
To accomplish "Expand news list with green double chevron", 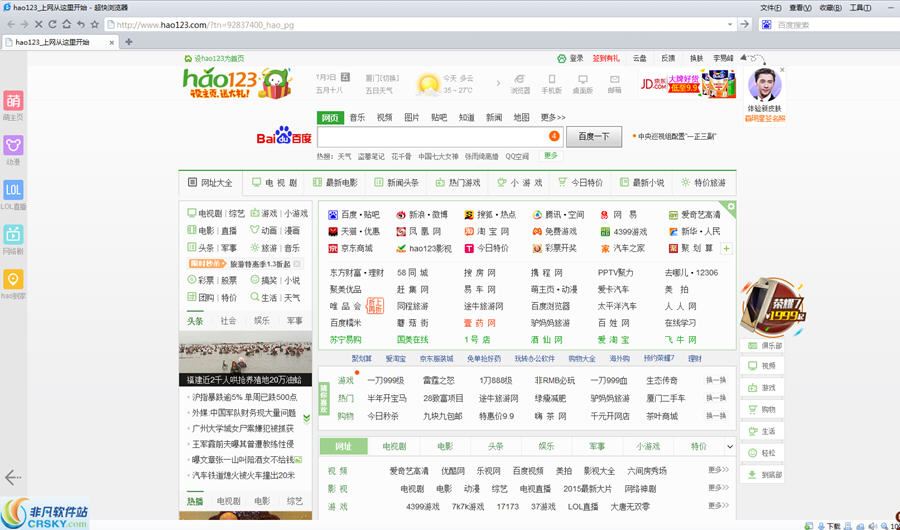I will [x=307, y=419].
